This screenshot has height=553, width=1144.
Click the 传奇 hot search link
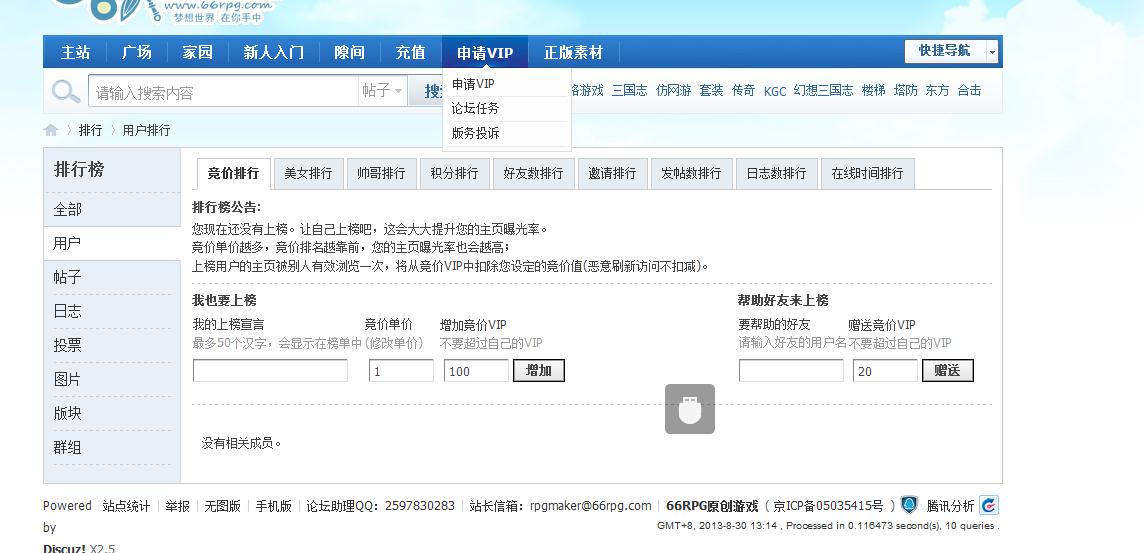(x=743, y=90)
